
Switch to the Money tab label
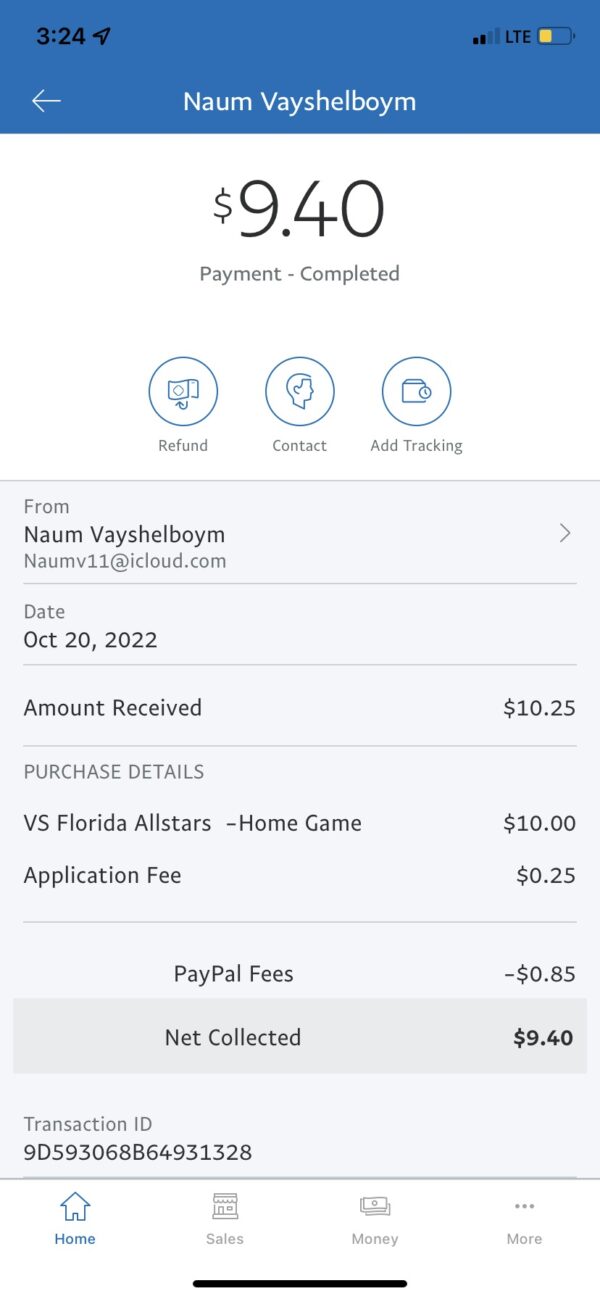[375, 1239]
